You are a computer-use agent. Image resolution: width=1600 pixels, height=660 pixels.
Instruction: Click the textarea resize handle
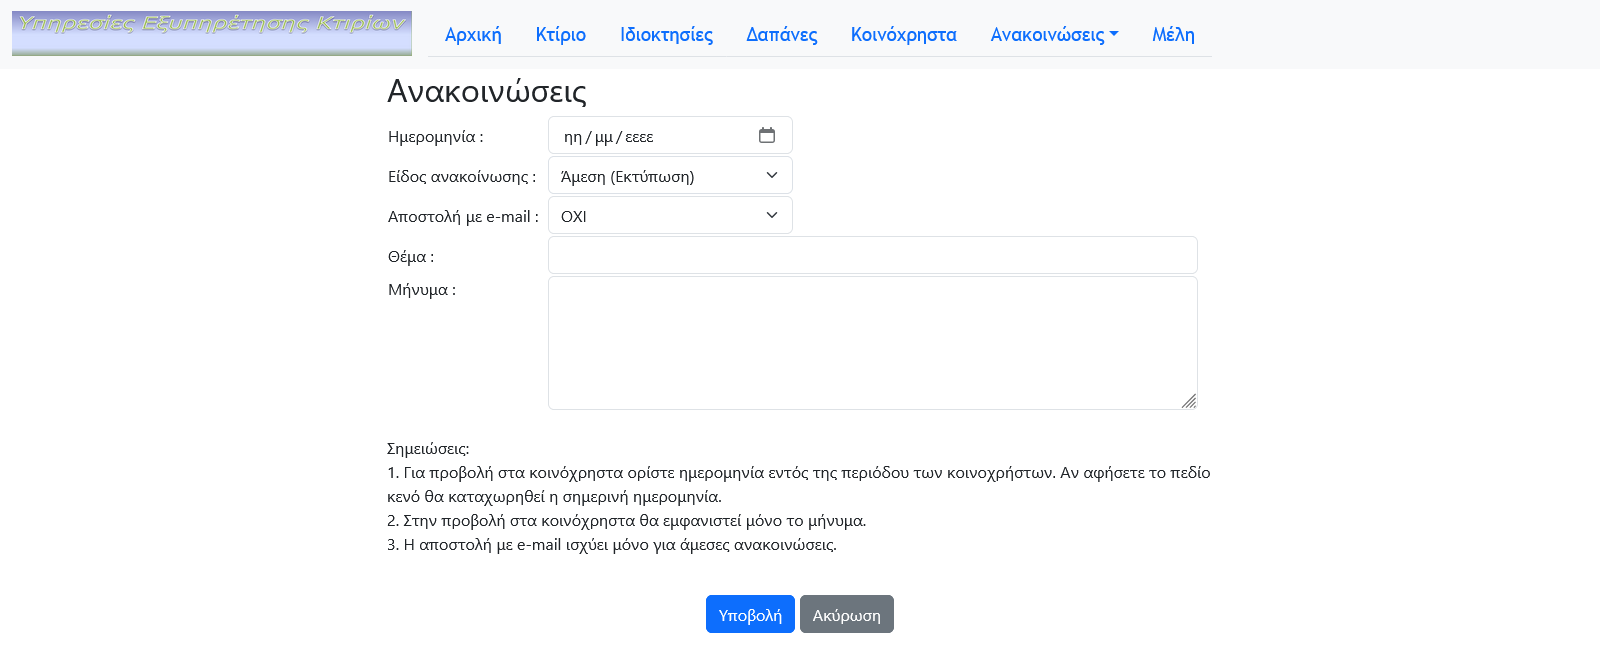coord(1189,401)
